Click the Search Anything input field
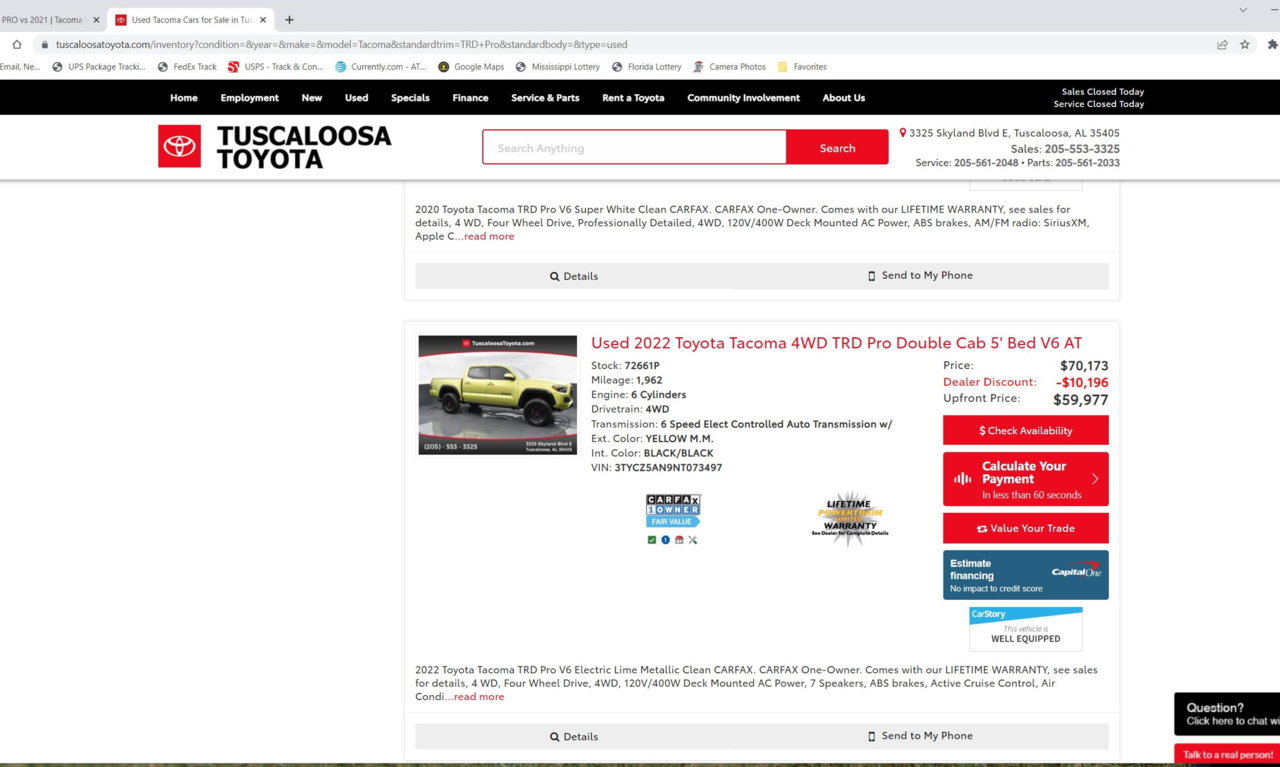This screenshot has width=1280, height=767. [x=635, y=147]
